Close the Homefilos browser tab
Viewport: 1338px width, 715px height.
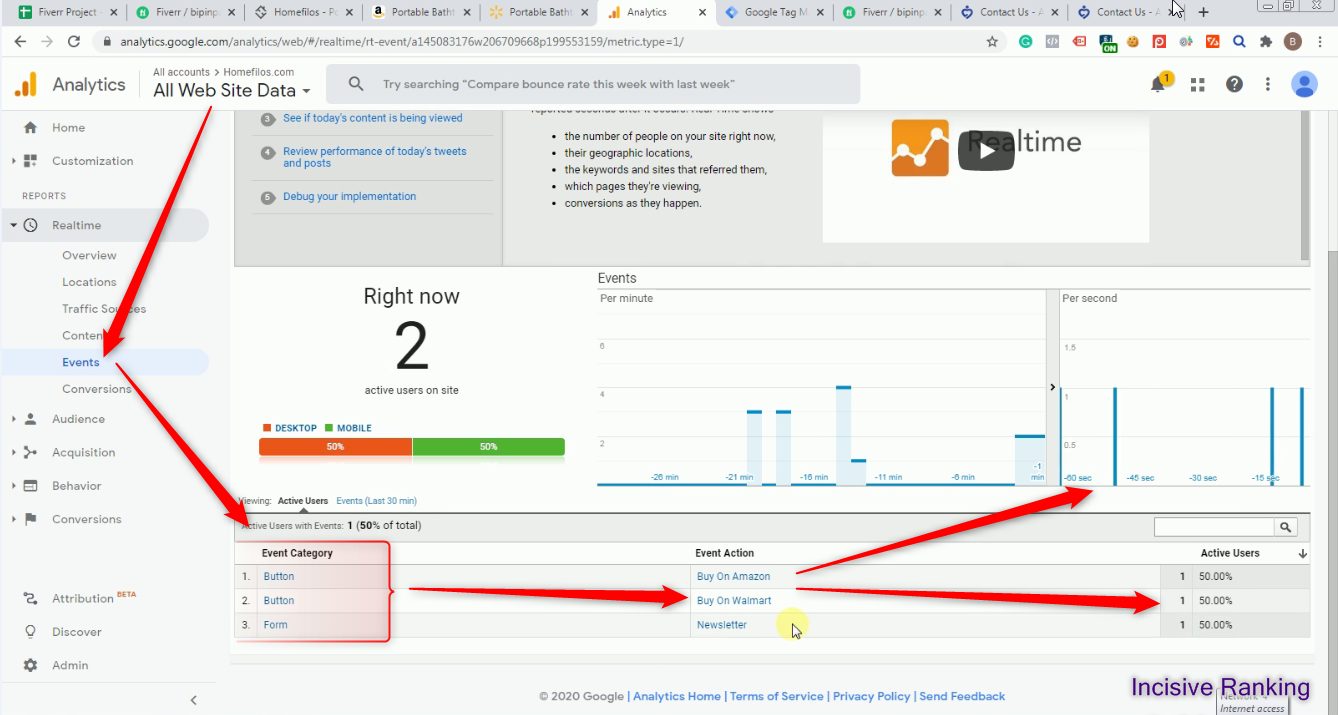click(x=348, y=13)
